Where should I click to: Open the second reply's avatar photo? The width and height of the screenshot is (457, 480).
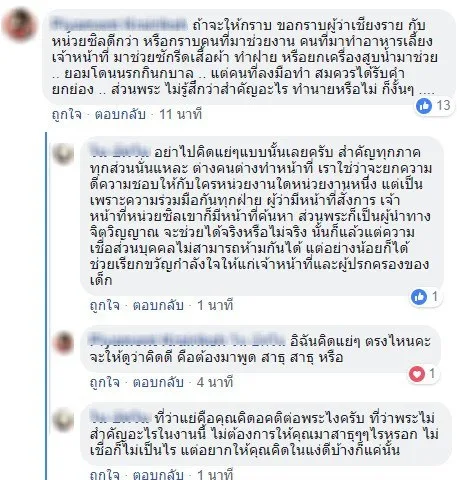(63, 343)
